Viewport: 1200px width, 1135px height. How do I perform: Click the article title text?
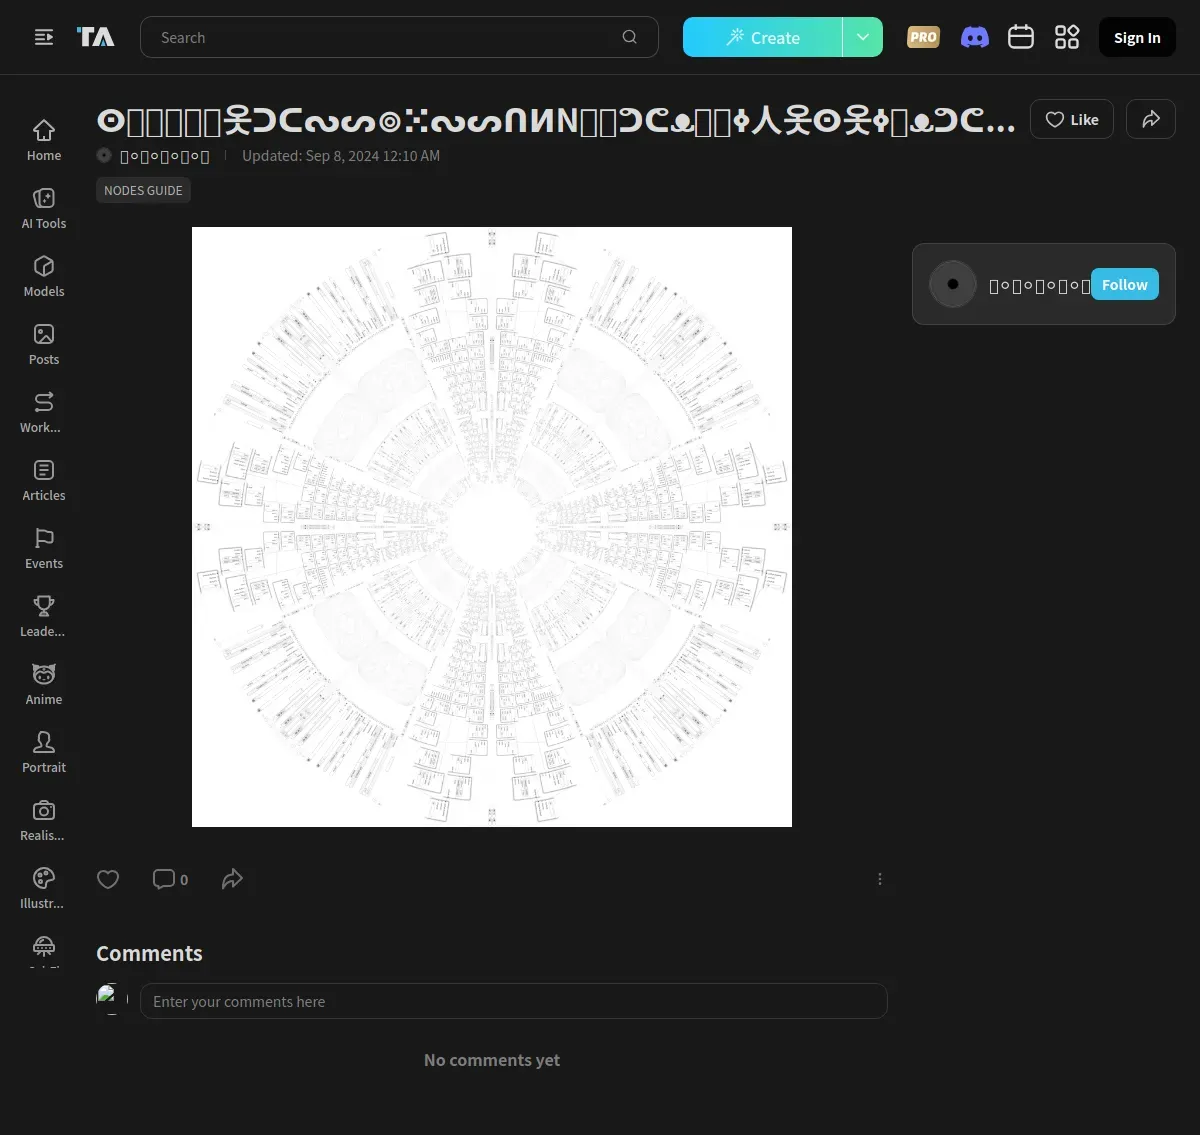pos(556,122)
